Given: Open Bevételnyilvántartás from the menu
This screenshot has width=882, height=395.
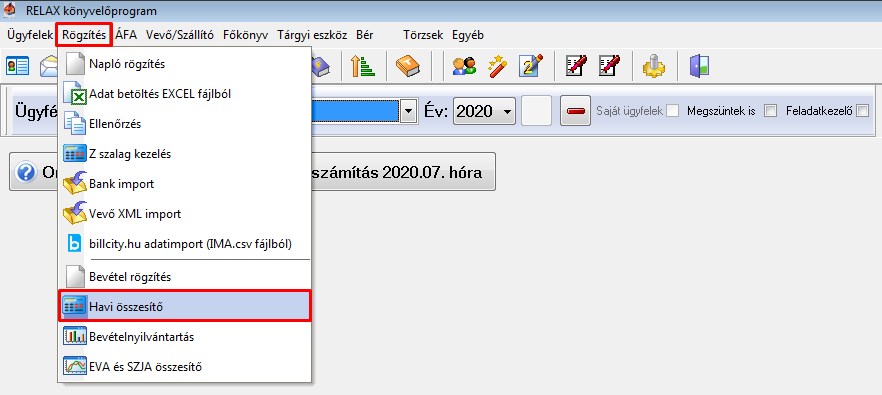Looking at the screenshot, I should (x=185, y=336).
